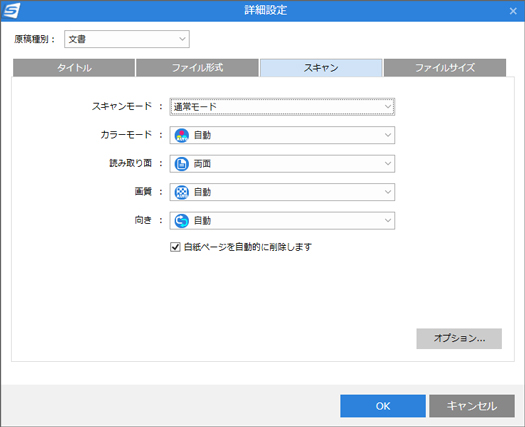Expand the 向き orientation dropdown
The height and width of the screenshot is (427, 525).
point(282,221)
